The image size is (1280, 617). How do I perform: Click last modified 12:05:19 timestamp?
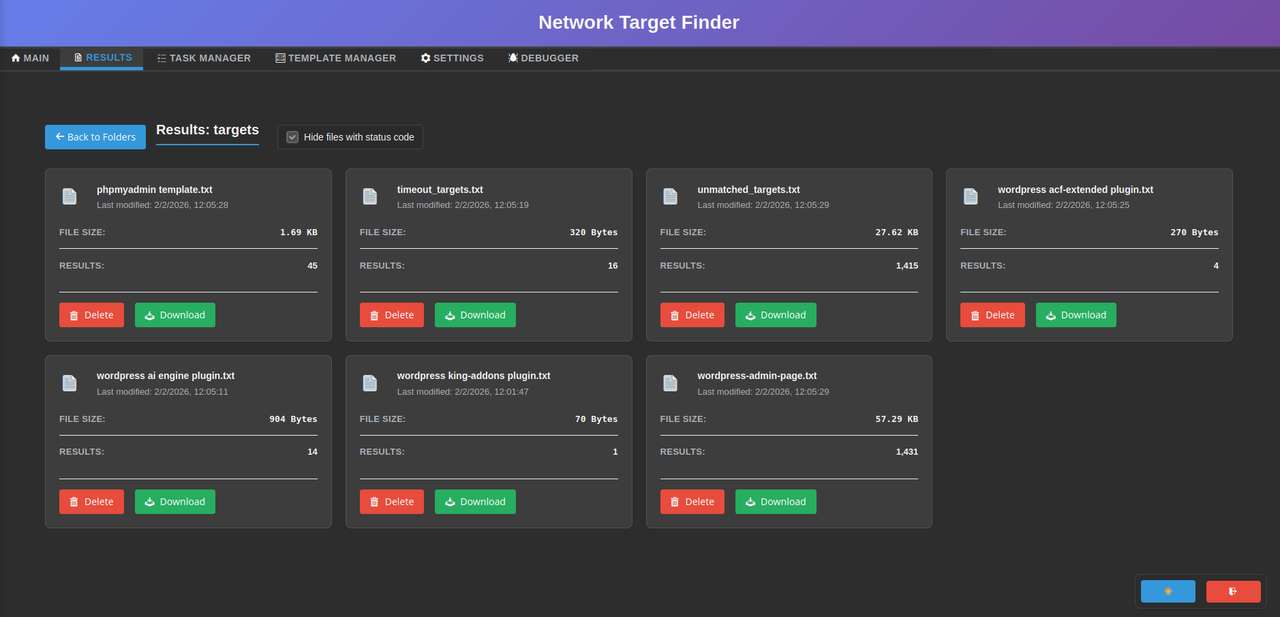click(463, 205)
